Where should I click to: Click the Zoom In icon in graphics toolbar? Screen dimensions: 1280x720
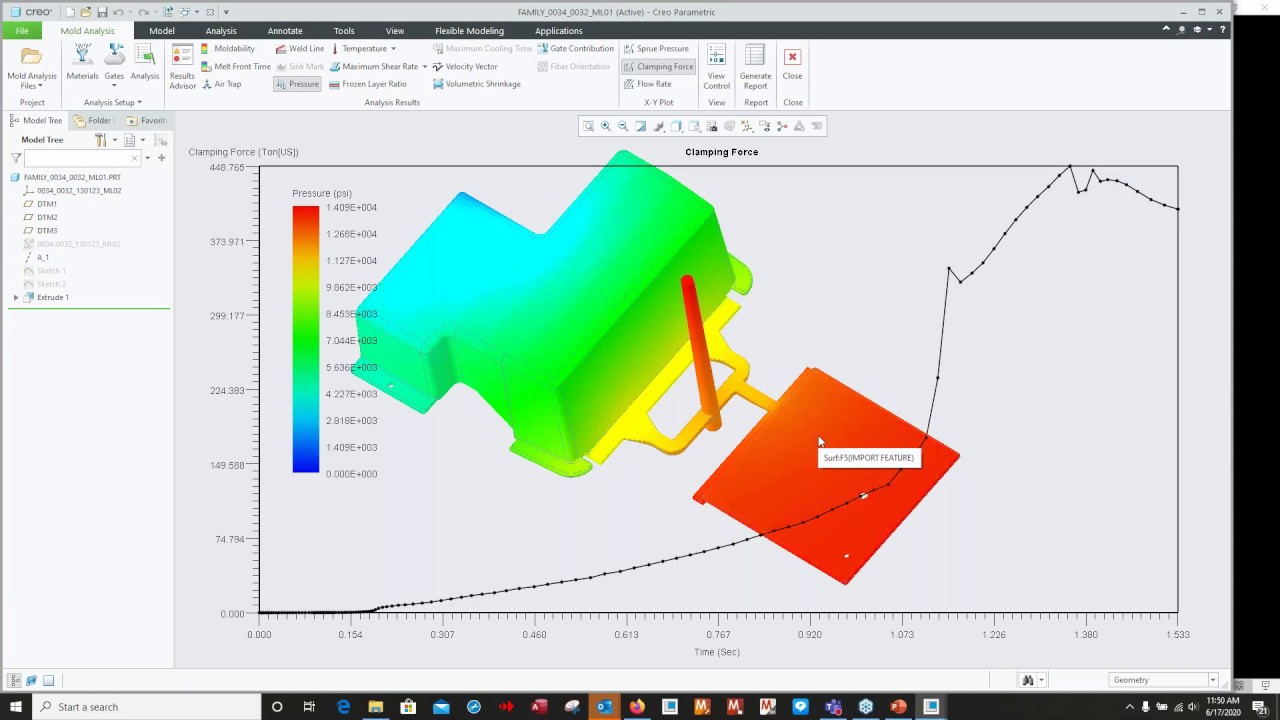[x=606, y=126]
